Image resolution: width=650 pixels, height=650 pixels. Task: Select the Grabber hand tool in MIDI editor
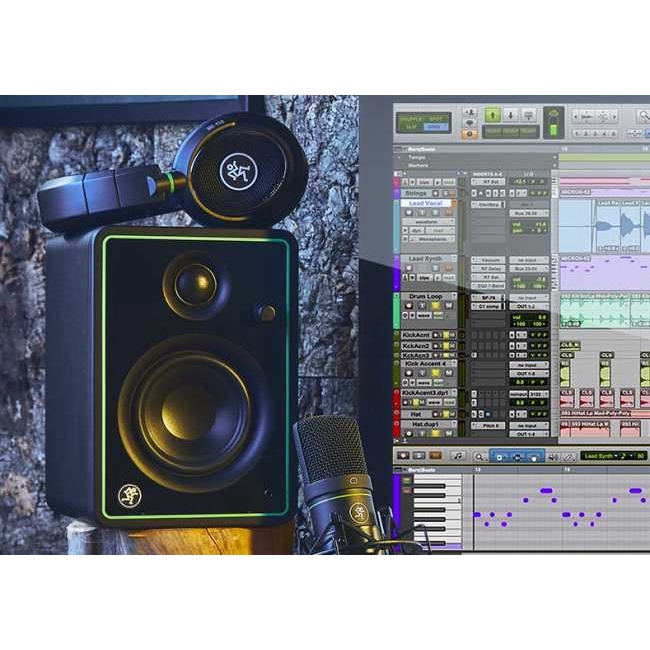click(x=534, y=457)
